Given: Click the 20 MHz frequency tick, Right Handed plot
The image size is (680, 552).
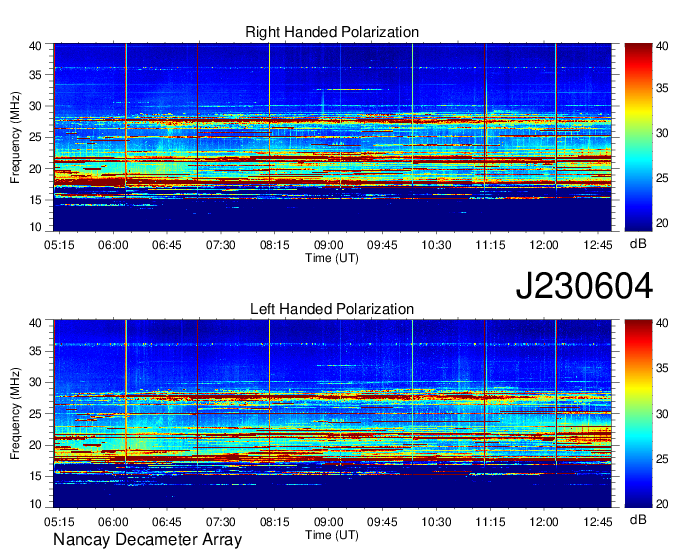Looking at the screenshot, I should [35, 169].
